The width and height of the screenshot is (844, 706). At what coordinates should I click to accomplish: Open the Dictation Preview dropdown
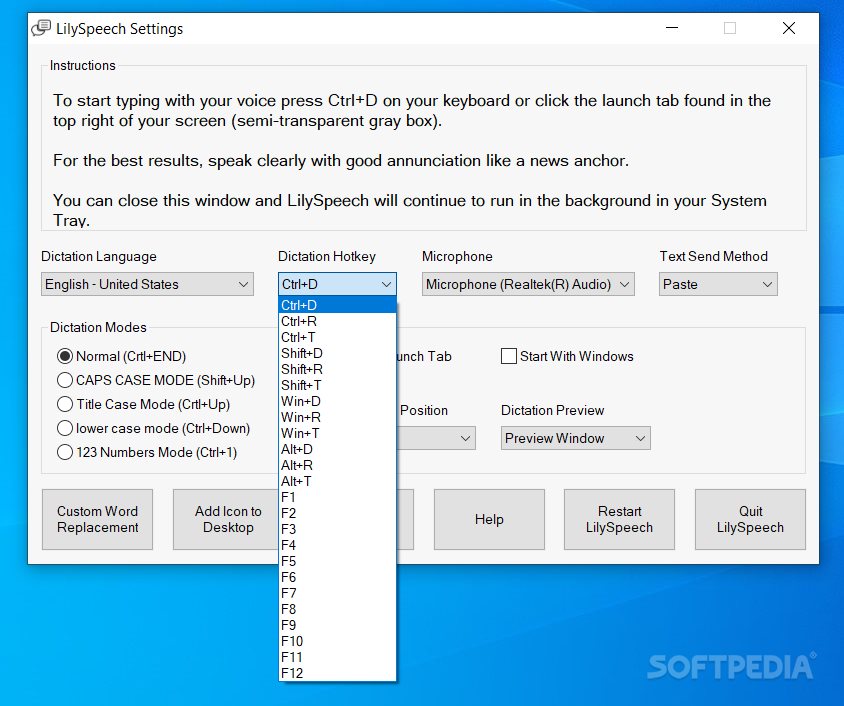575,438
